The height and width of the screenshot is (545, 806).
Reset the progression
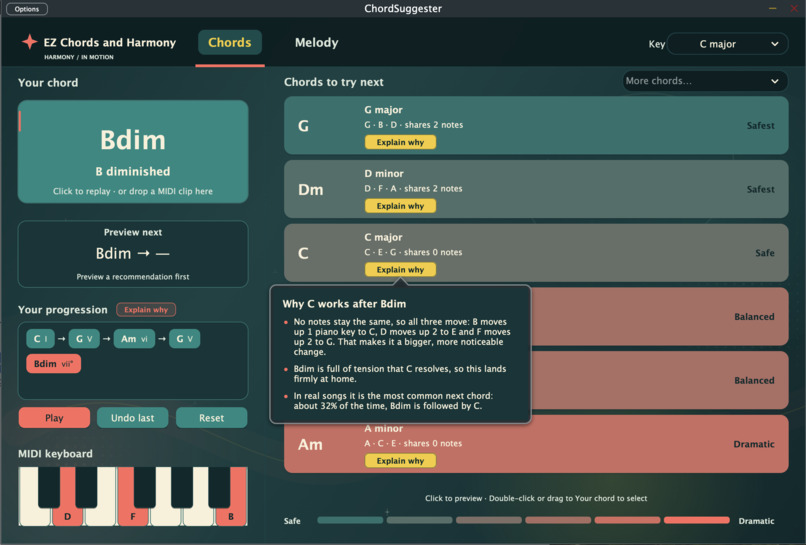211,418
